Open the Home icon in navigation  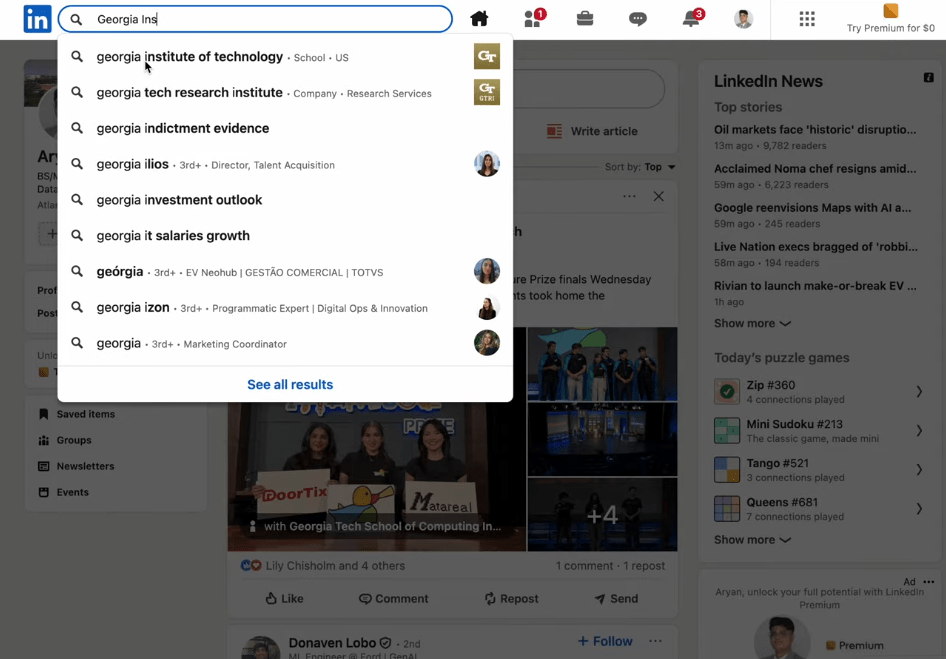[x=479, y=19]
